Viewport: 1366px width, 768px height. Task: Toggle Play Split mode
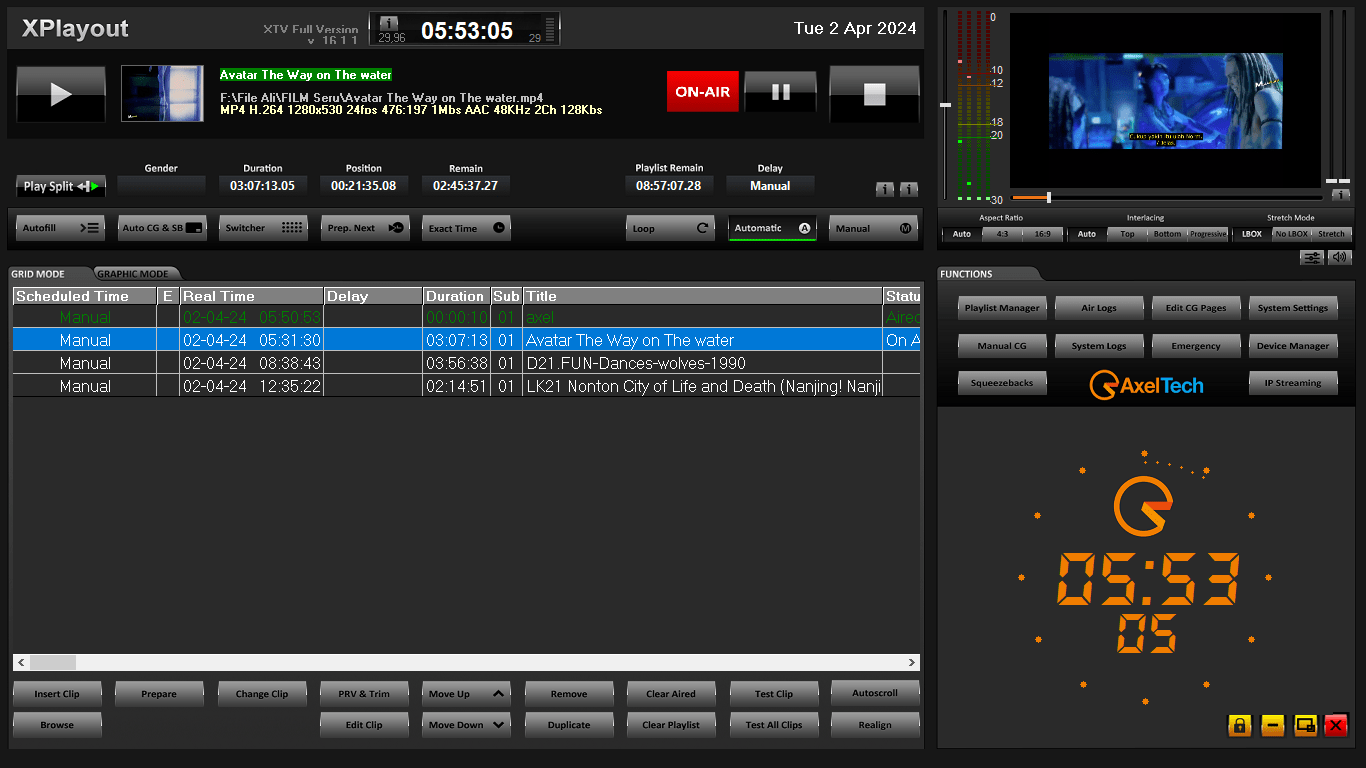(61, 186)
